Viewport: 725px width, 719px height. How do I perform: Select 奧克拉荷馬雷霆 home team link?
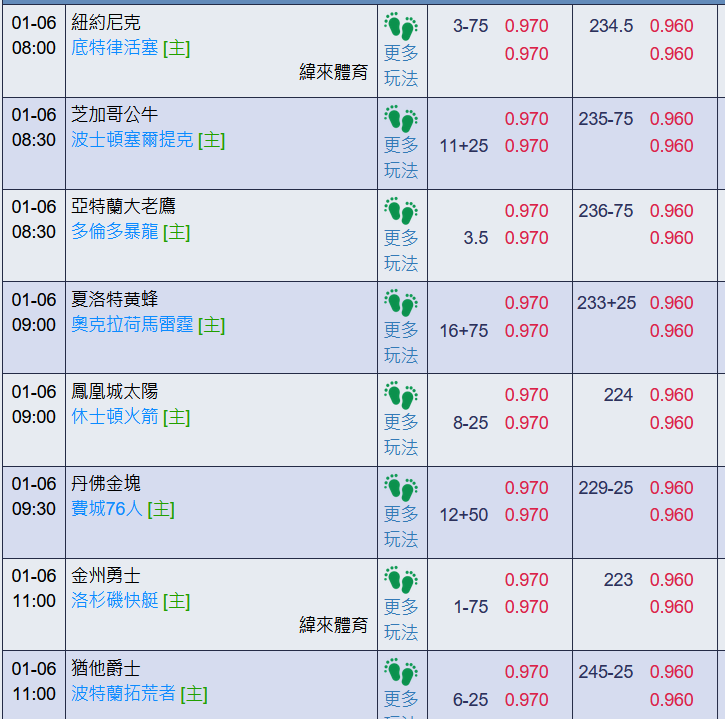[x=132, y=325]
